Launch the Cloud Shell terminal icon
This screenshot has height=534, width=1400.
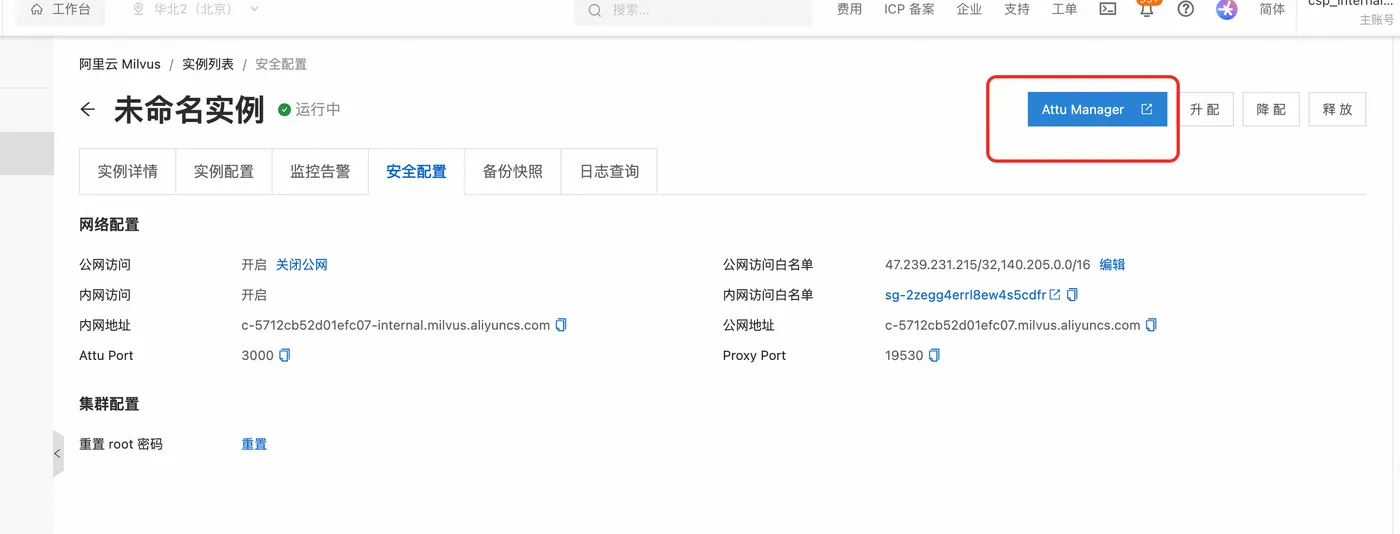1108,9
